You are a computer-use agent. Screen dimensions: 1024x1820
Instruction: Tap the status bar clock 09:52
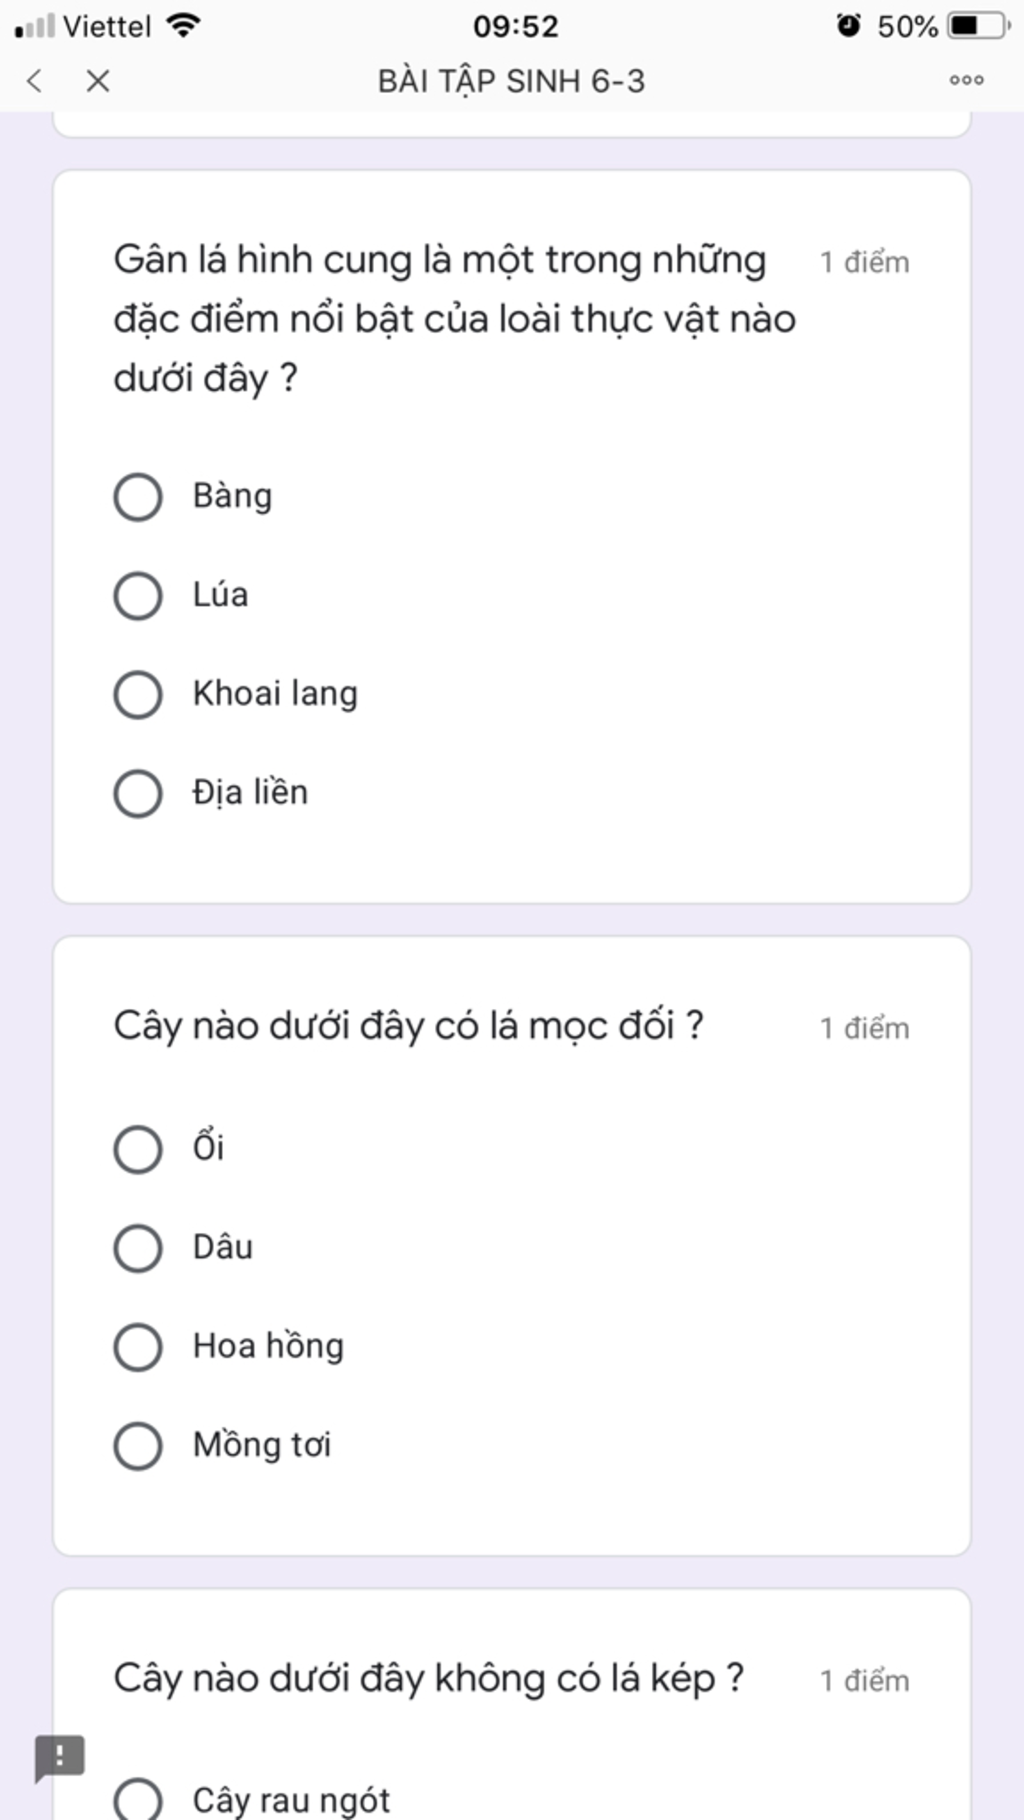click(515, 26)
